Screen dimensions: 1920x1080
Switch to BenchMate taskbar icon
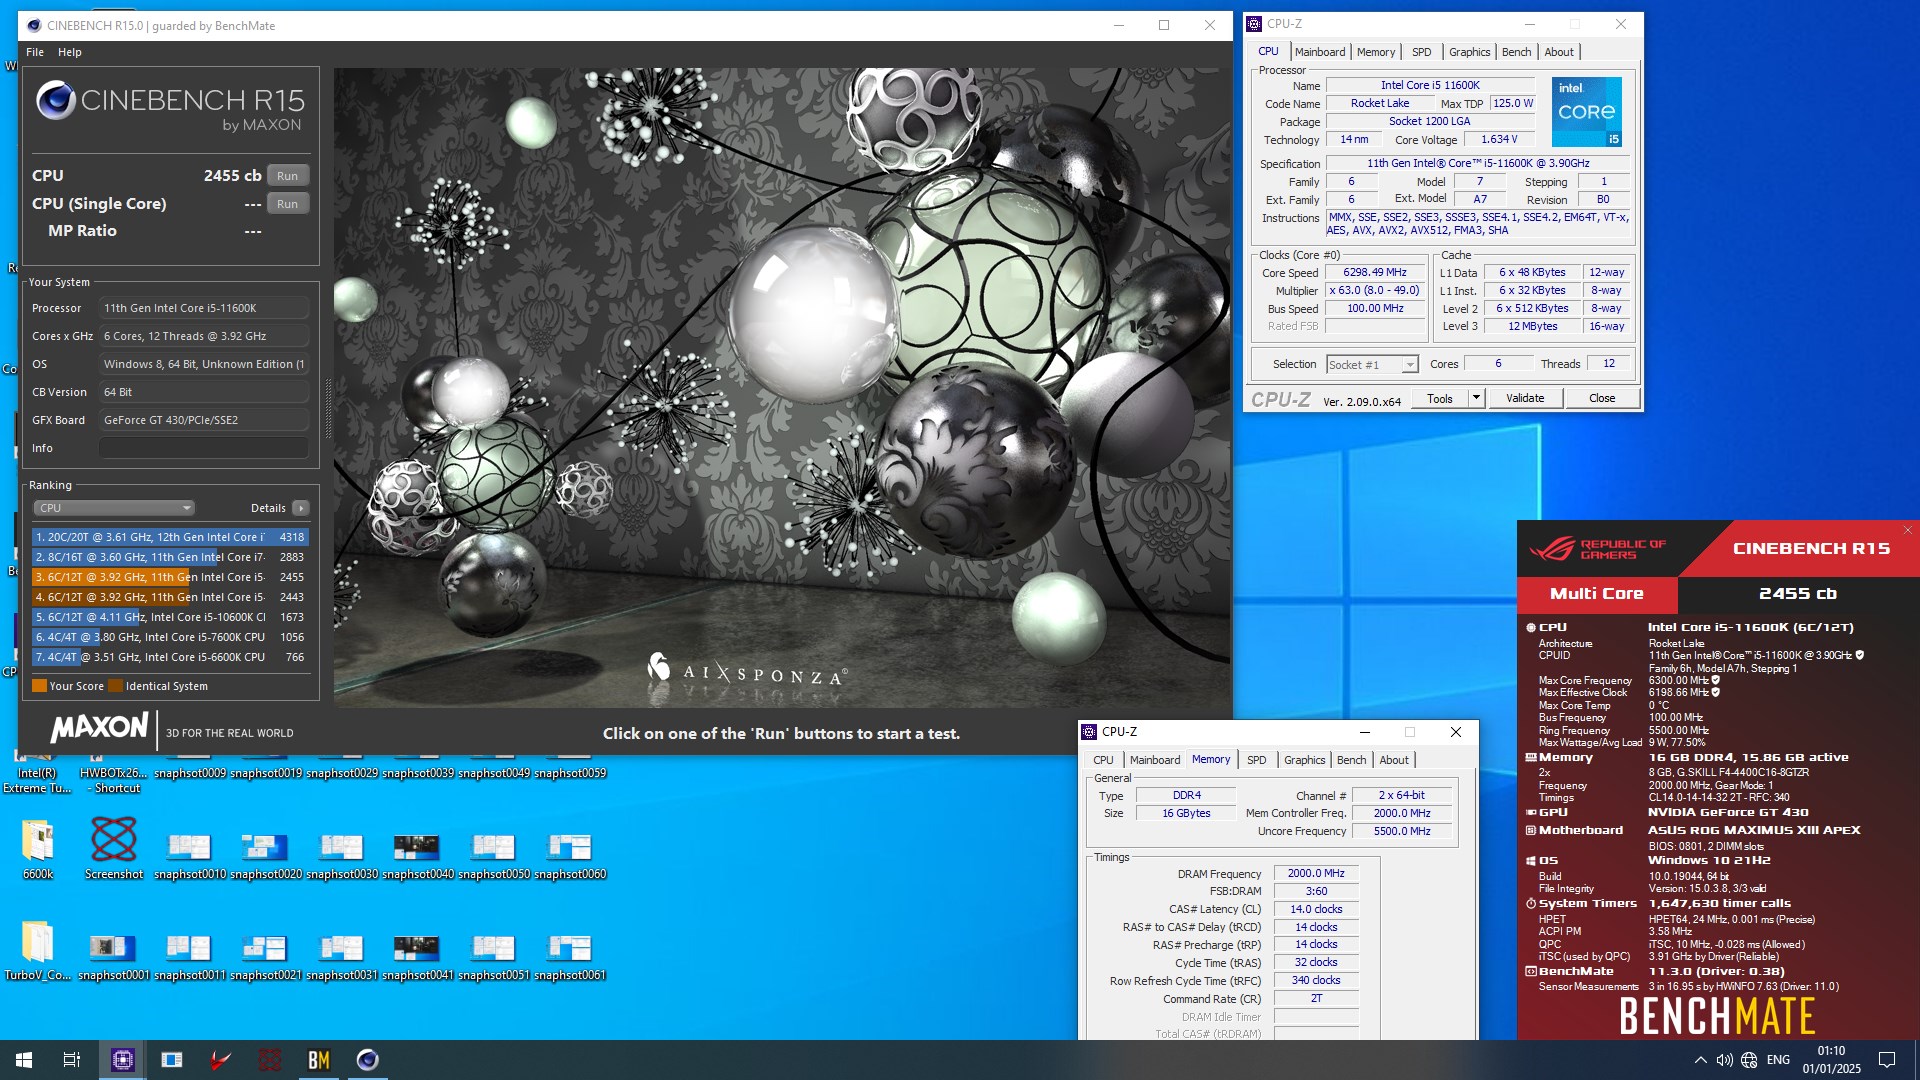click(318, 1060)
